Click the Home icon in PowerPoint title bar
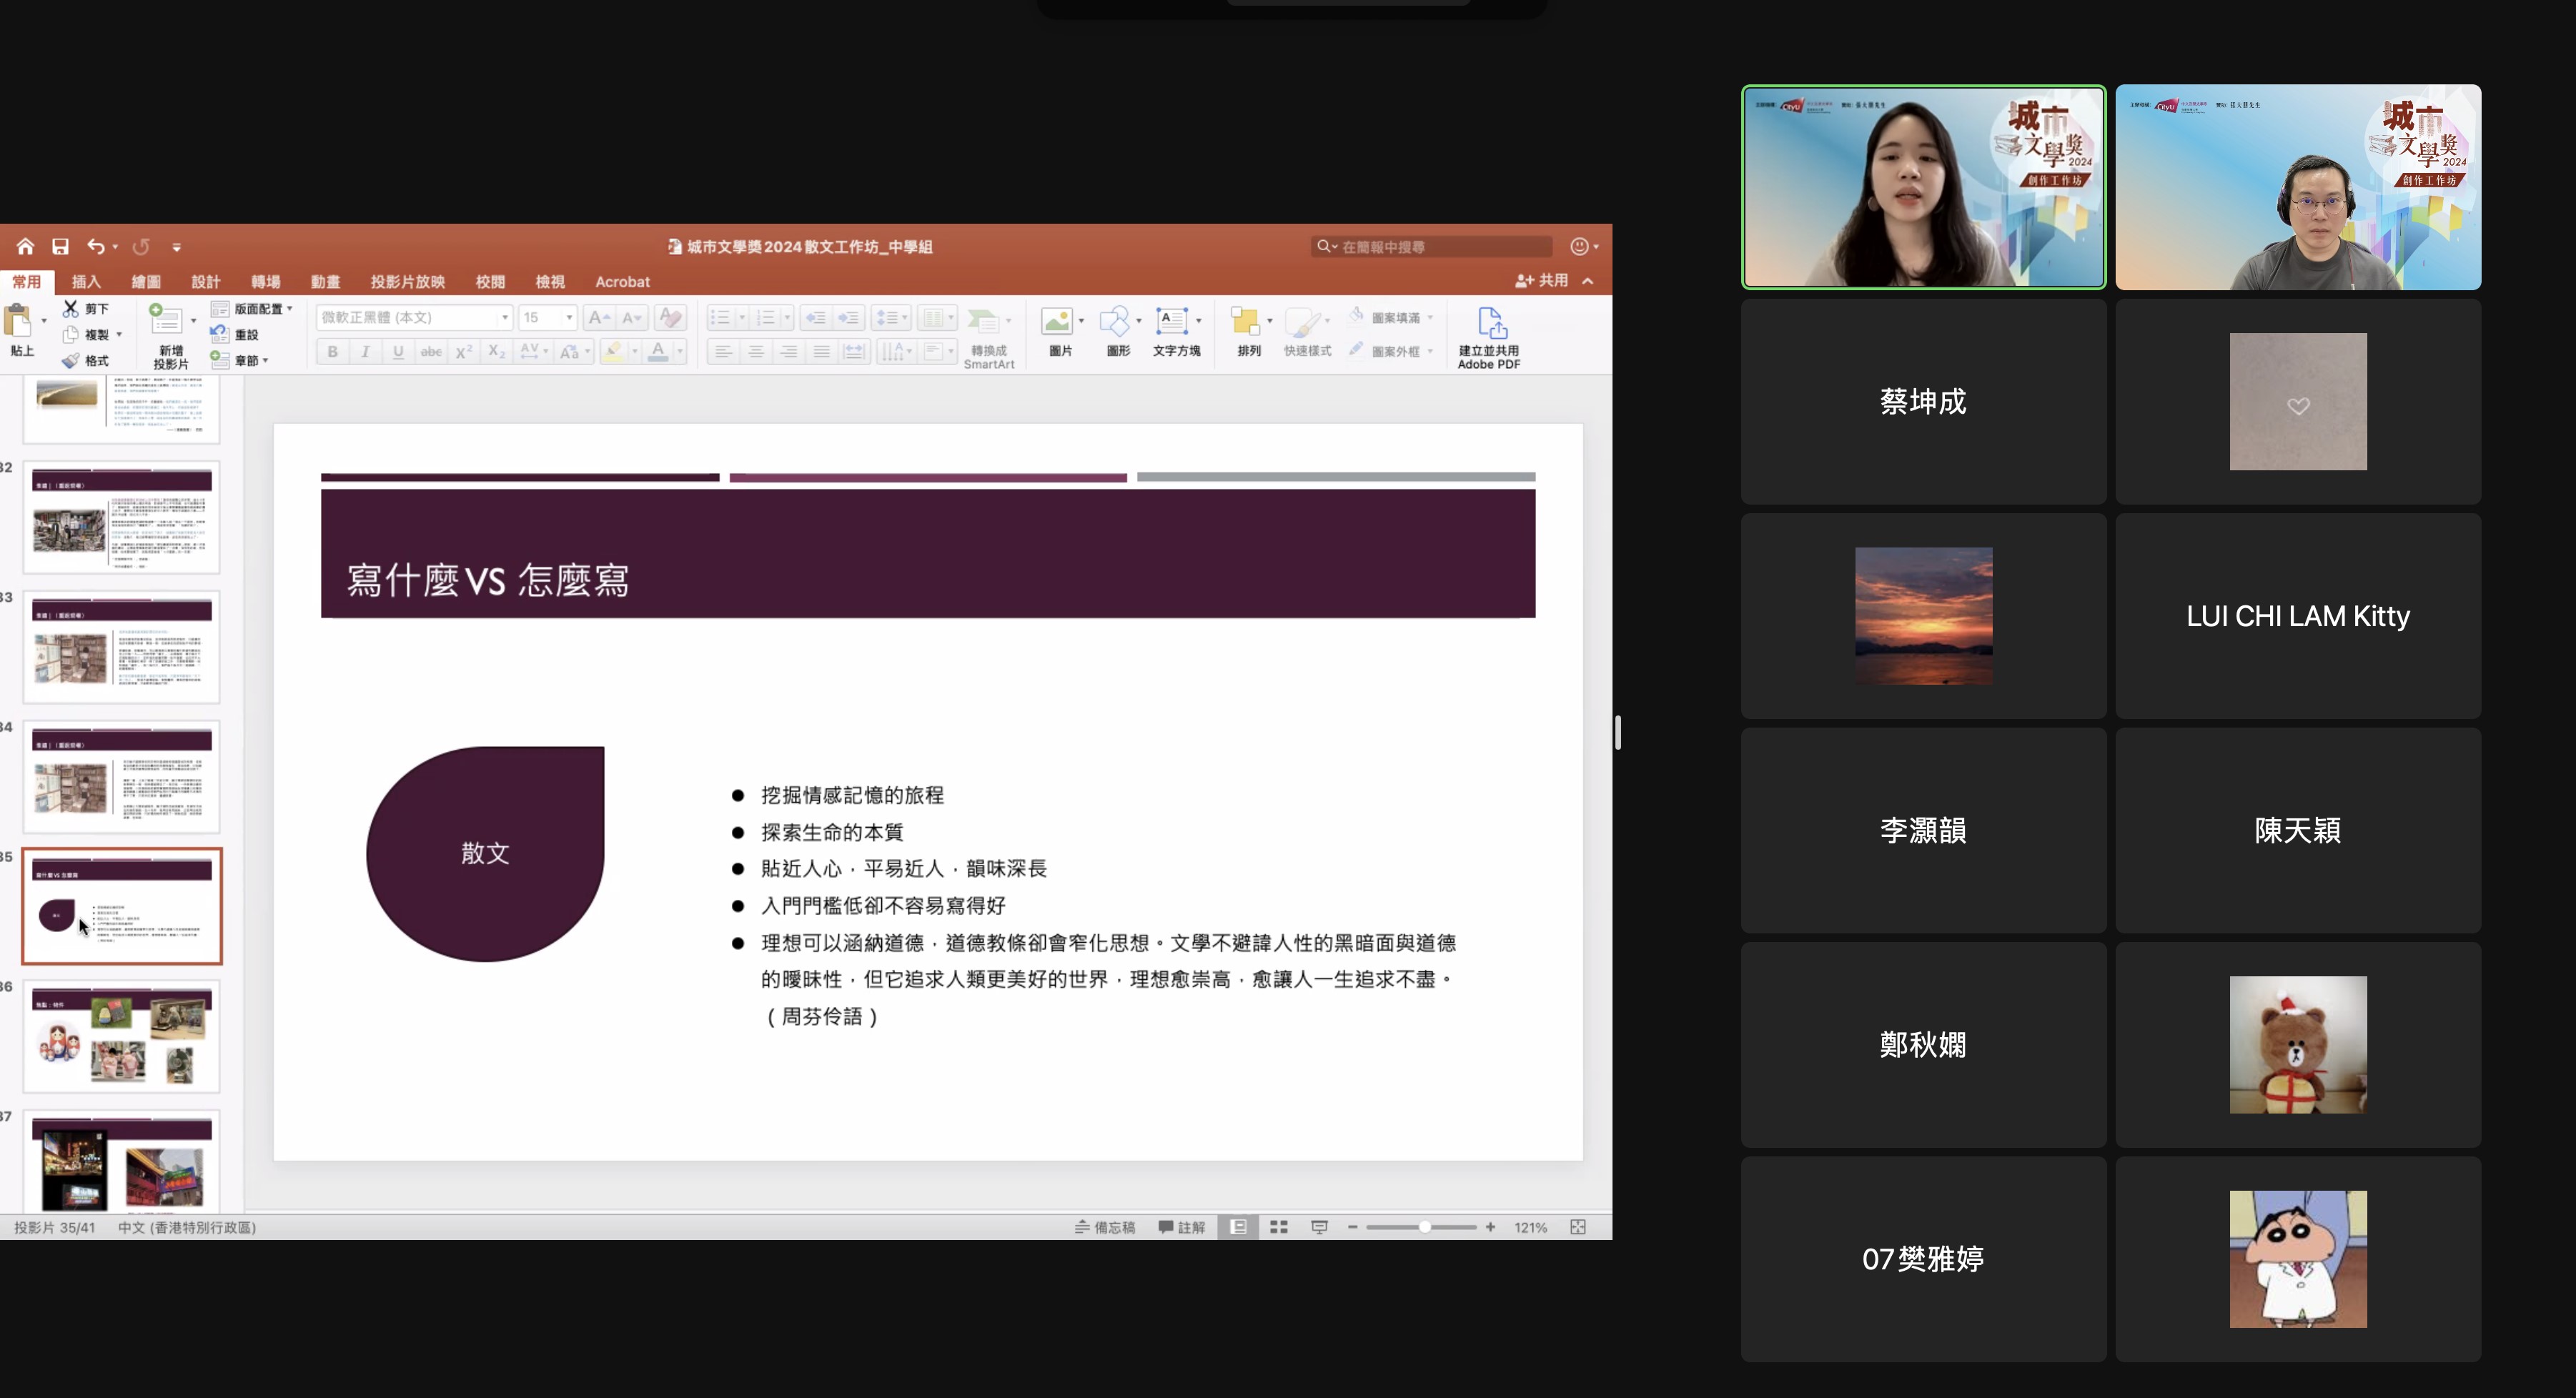The width and height of the screenshot is (2576, 1398). [25, 246]
